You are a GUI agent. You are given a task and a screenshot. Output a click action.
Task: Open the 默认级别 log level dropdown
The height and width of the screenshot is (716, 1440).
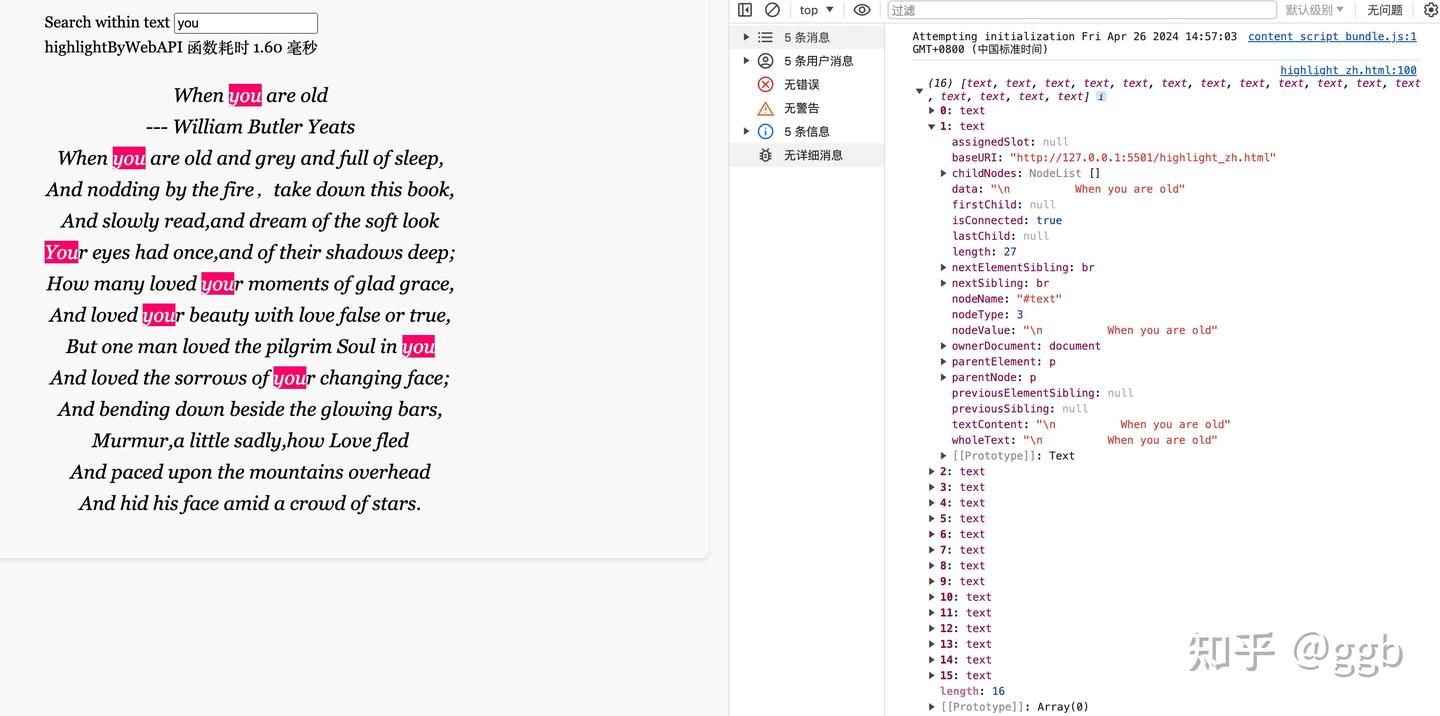tap(1311, 9)
